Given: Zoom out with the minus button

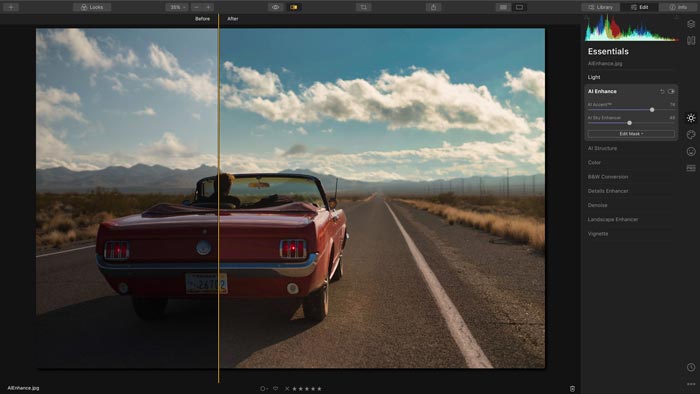Looking at the screenshot, I should [x=197, y=7].
